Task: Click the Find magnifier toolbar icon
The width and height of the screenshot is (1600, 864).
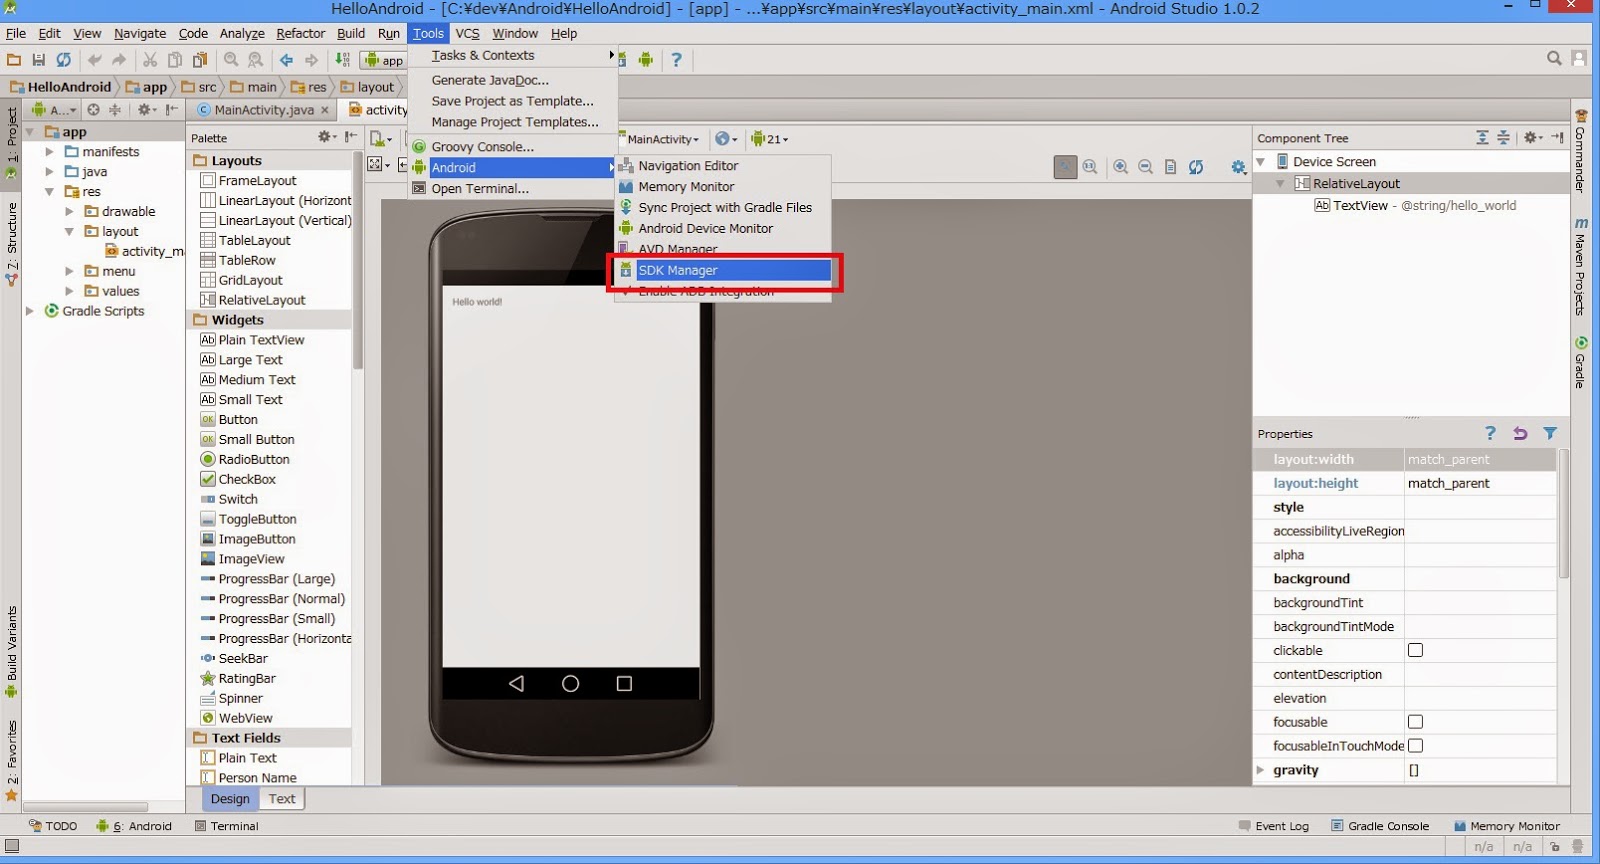Action: click(231, 60)
